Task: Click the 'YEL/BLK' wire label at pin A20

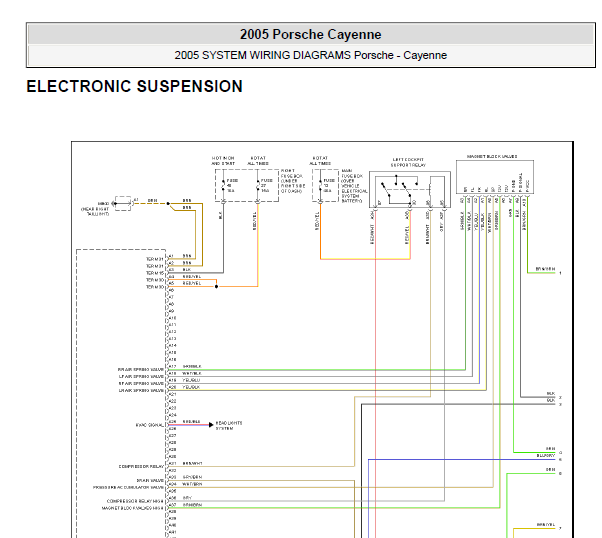Action: 191,387
